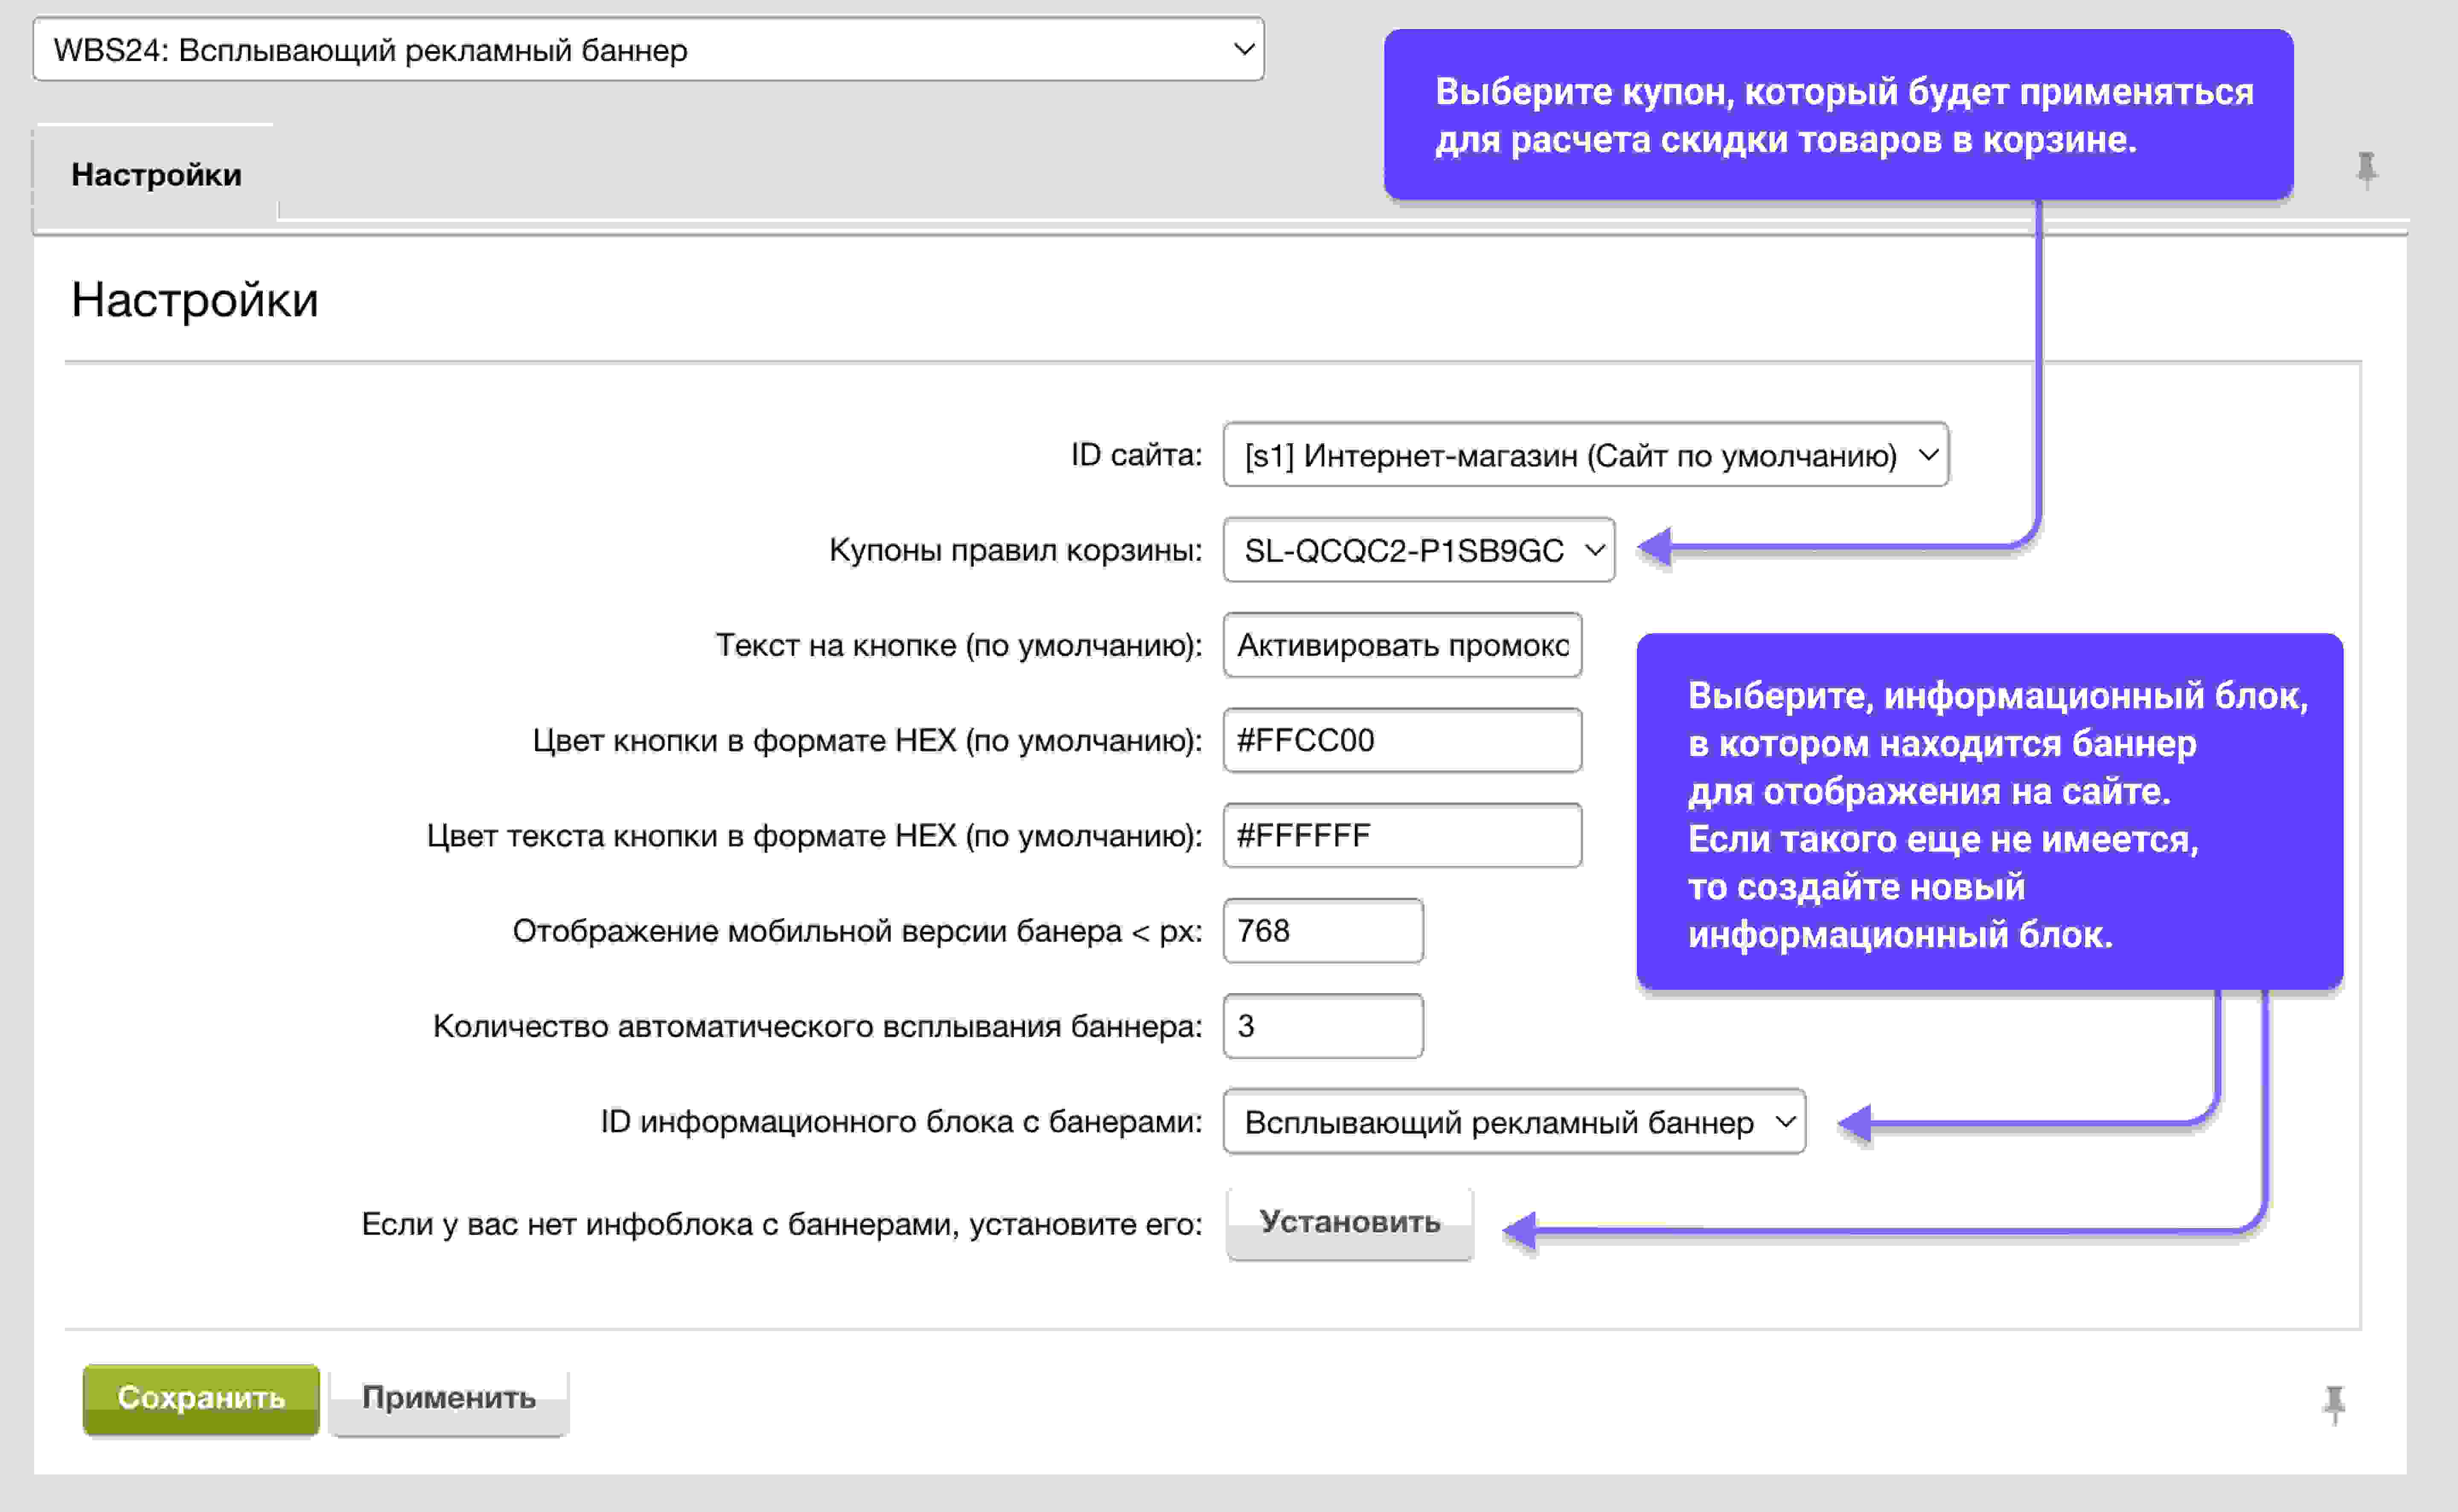Click the Установить button
2458x1512 pixels.
coord(1350,1223)
